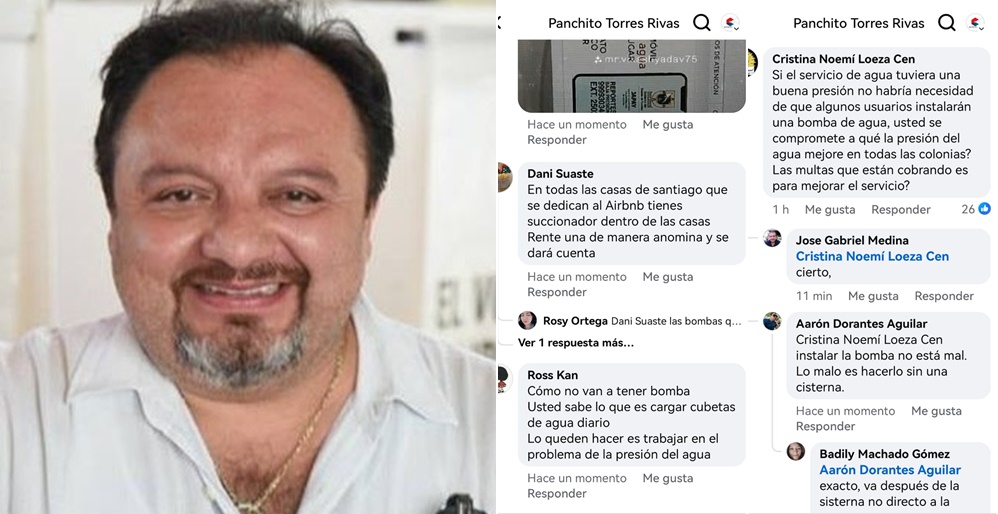This screenshot has height=514, width=998.
Task: Open tagged Aarón Dorantes Aguilar blue link
Action: 890,470
